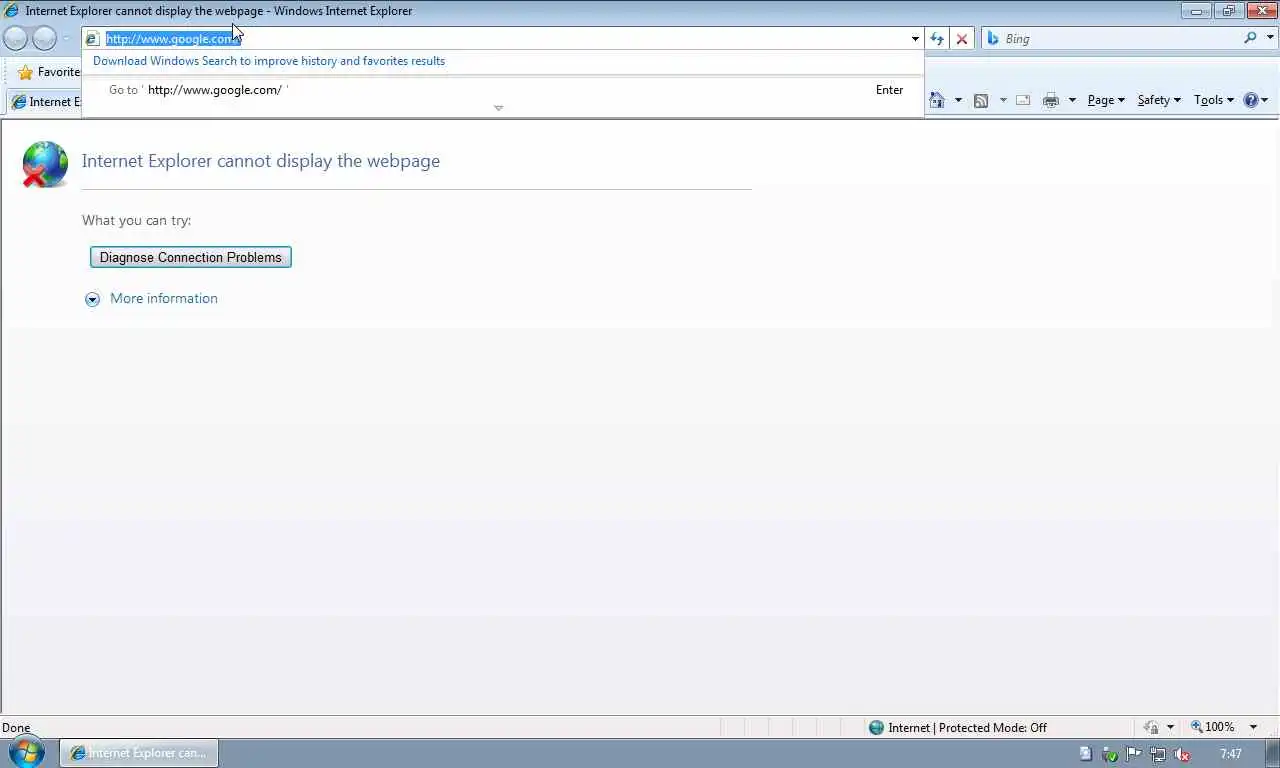Click the Home icon in command bar
1280x768 pixels.
pyautogui.click(x=937, y=100)
